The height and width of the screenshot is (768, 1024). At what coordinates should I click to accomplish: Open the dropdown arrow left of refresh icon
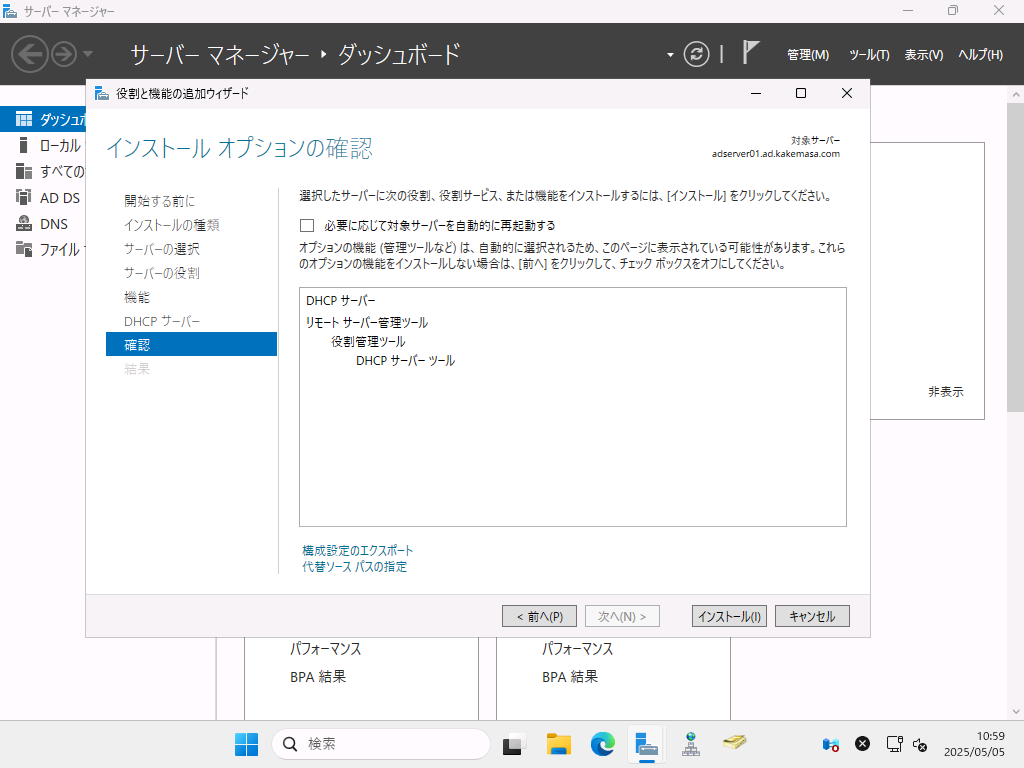click(x=670, y=55)
